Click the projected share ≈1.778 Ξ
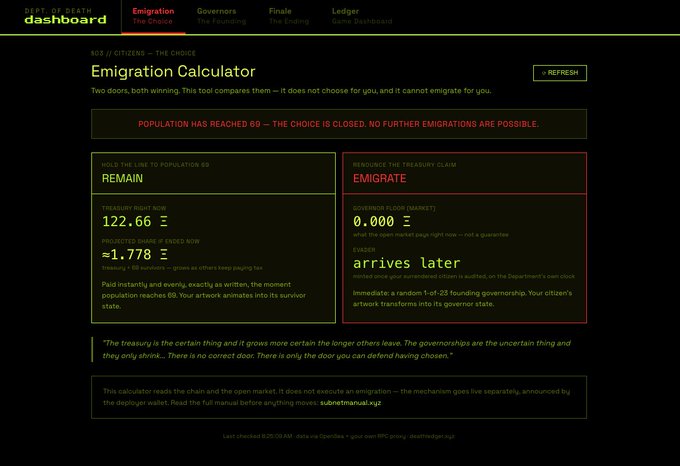This screenshot has height=466, width=680. [134, 254]
